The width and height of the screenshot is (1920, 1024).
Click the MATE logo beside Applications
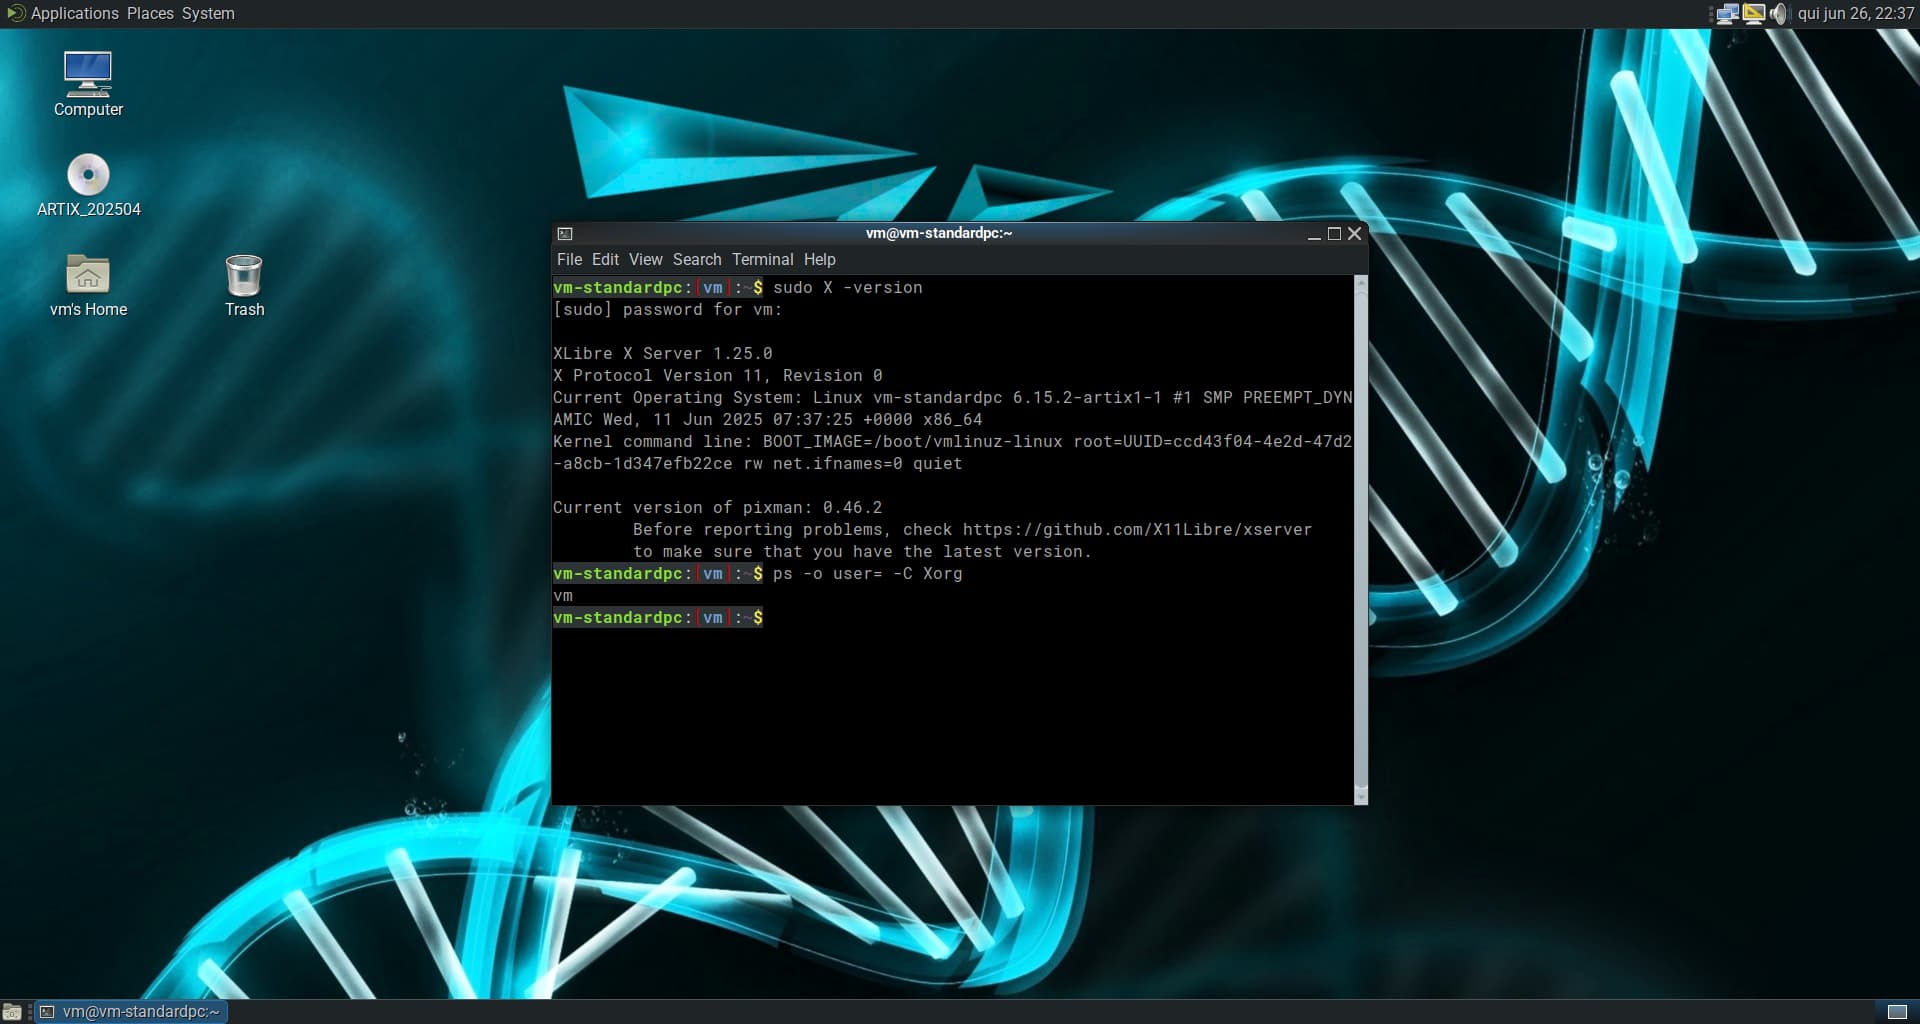point(15,13)
